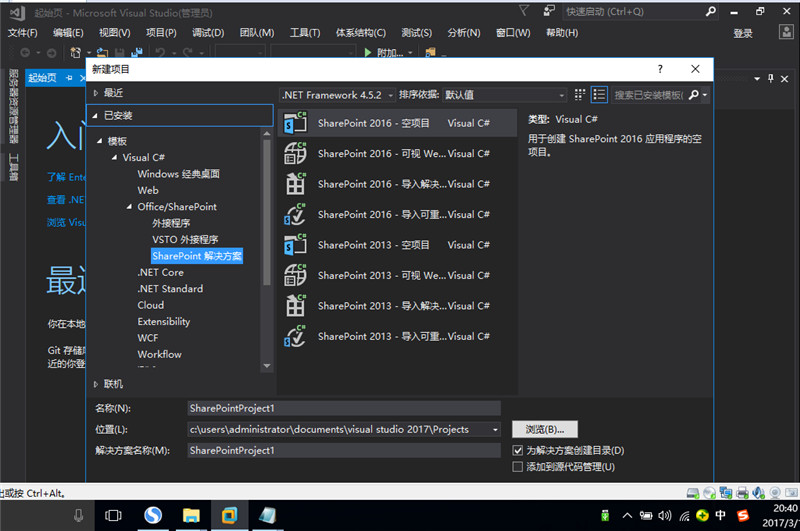This screenshot has width=800, height=531.
Task: Open the 文件(F) menu
Action: tap(22, 33)
